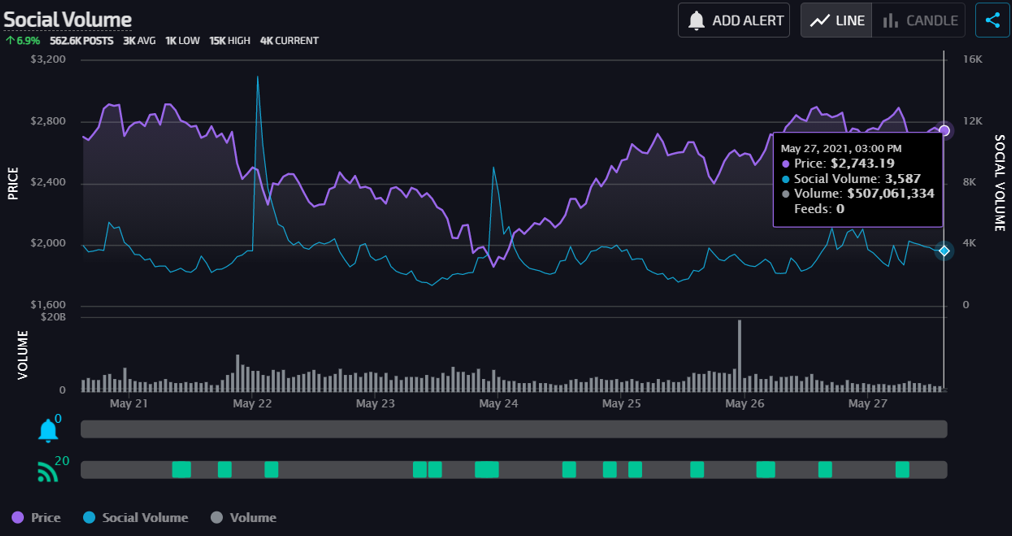Click the share icon

point(992,20)
